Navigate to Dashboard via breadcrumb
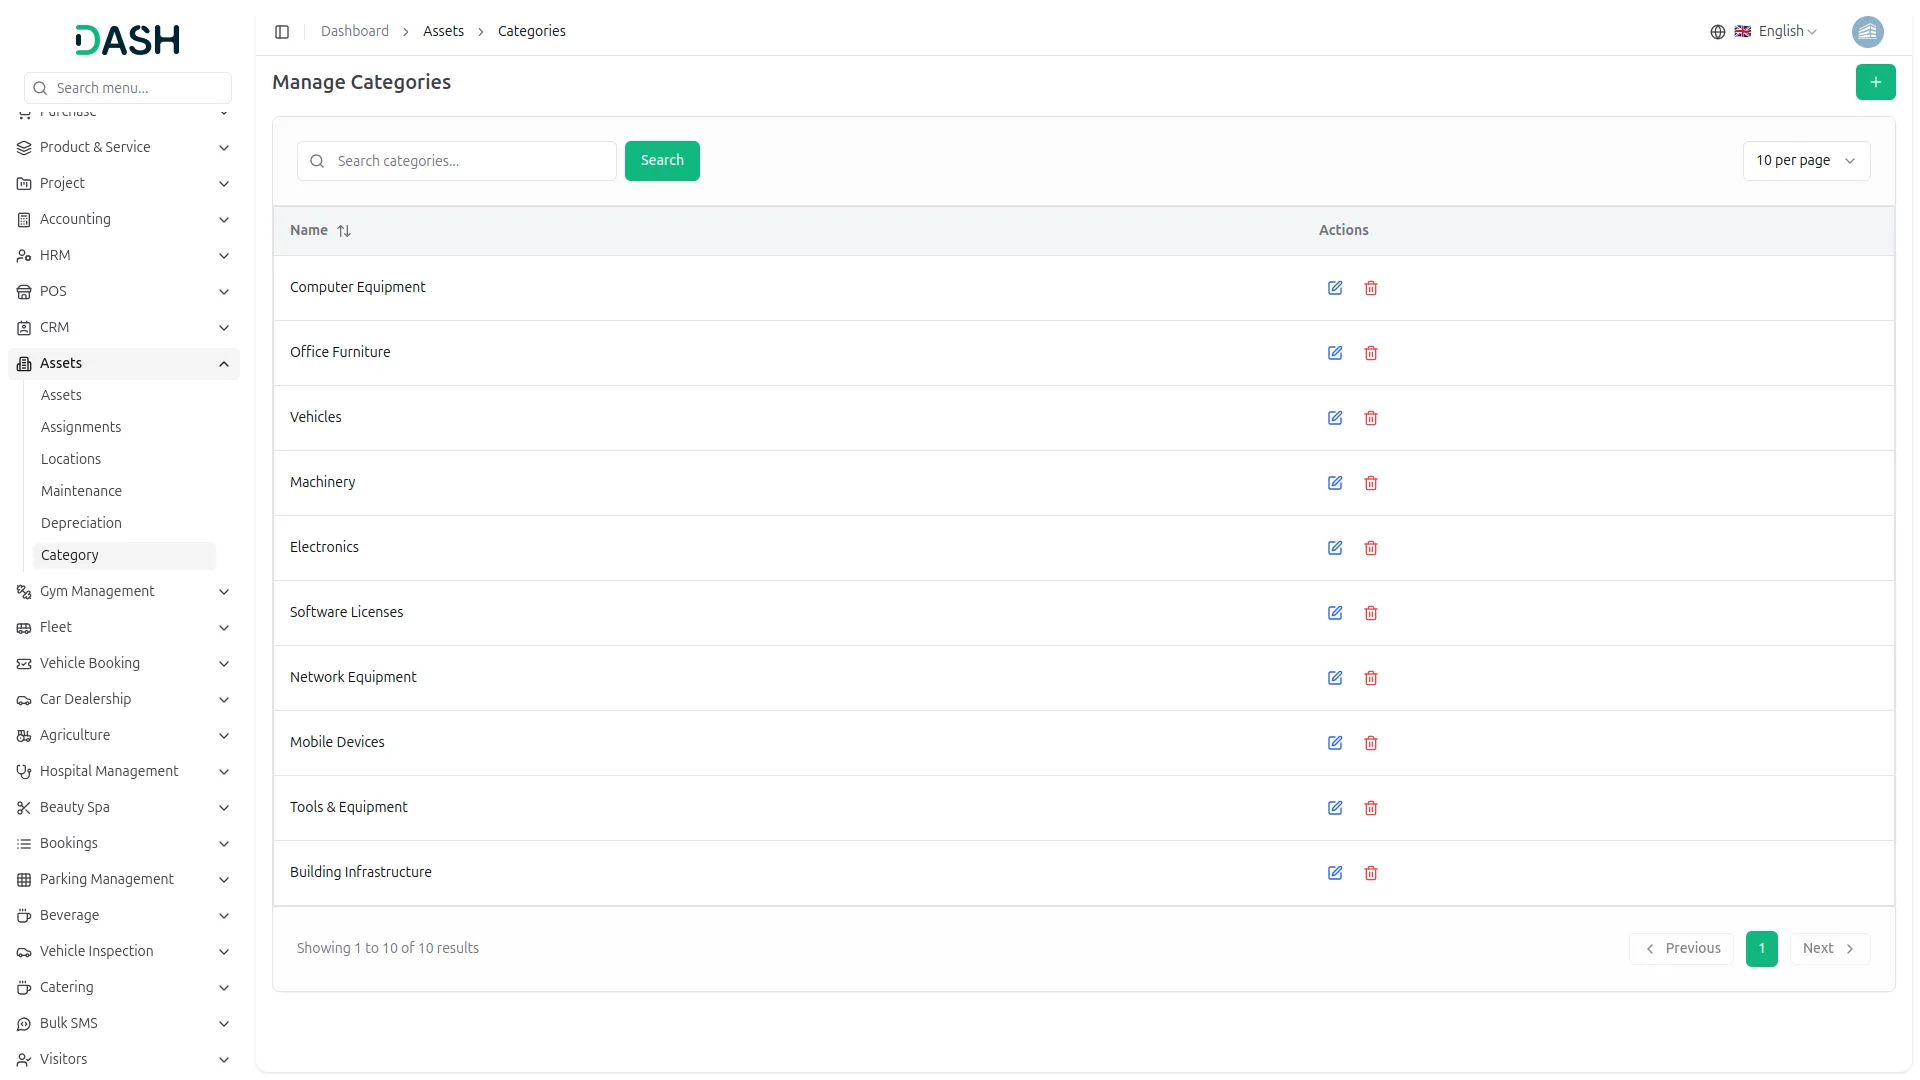This screenshot has width=1920, height=1080. (x=355, y=31)
